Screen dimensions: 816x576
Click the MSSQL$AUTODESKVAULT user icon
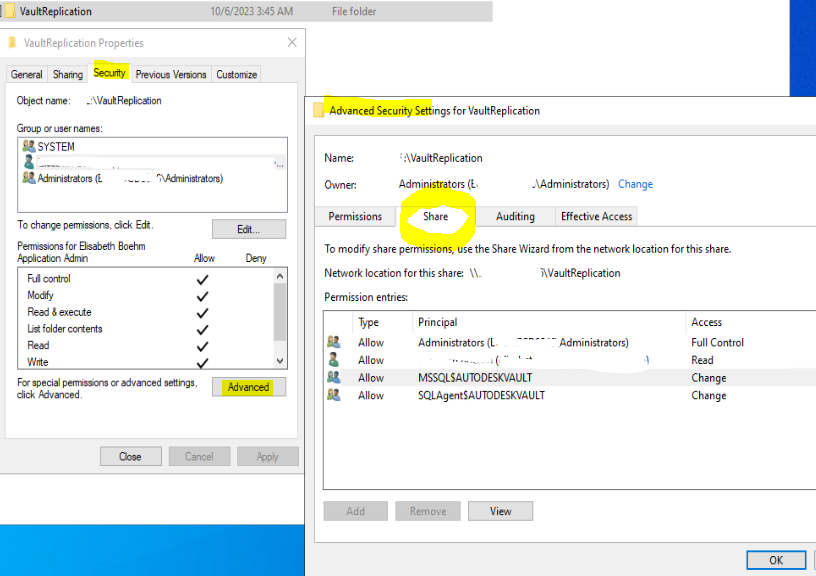tap(334, 378)
